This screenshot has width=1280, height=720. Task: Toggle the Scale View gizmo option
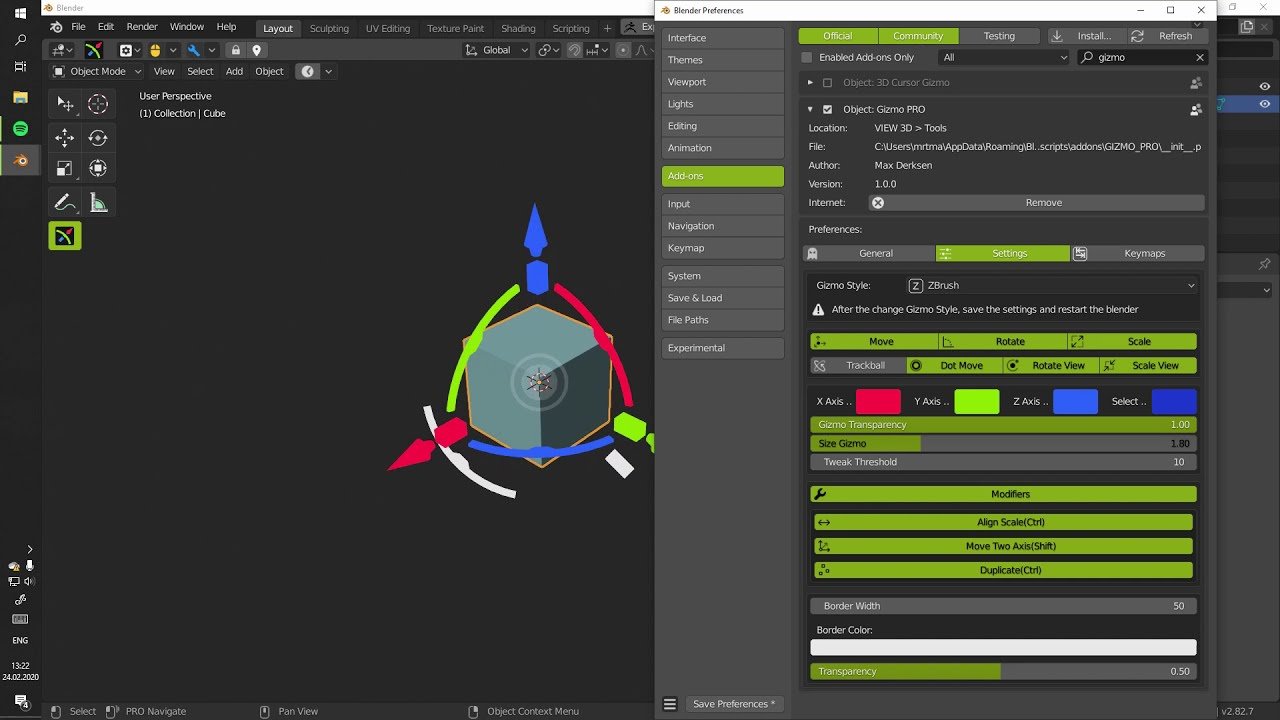click(x=1148, y=366)
